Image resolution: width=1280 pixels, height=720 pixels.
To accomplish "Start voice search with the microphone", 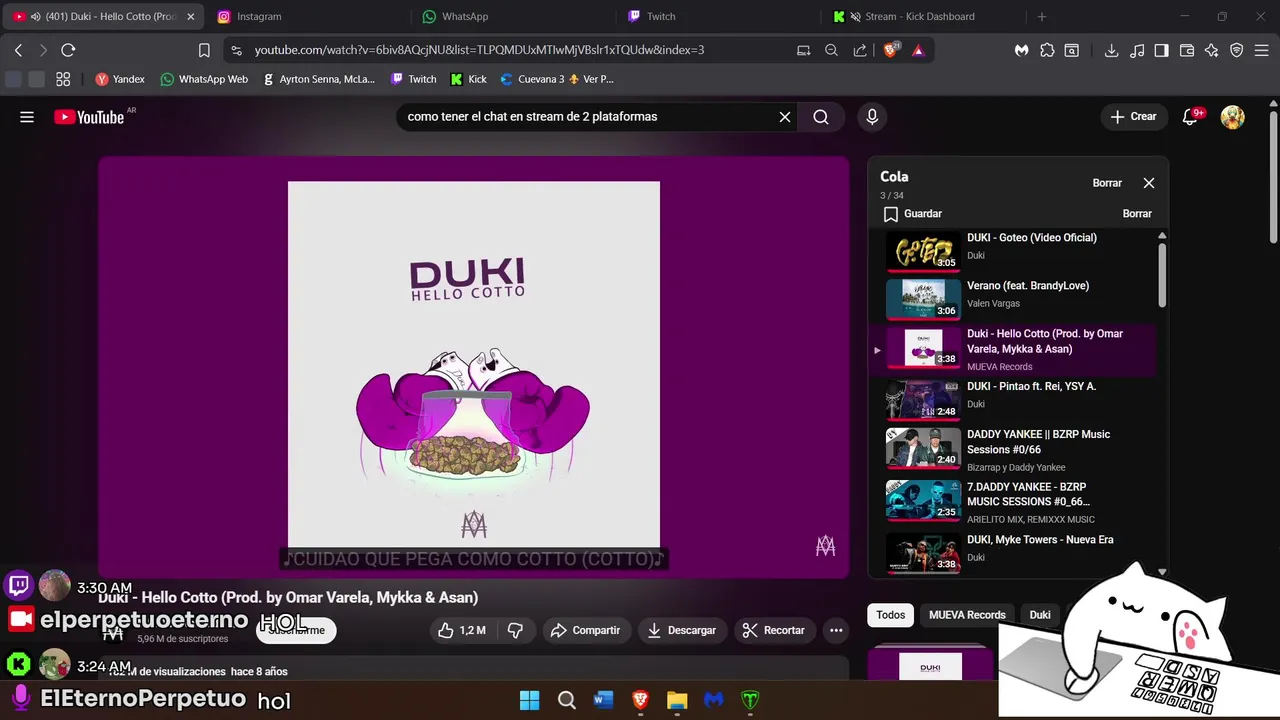I will tap(872, 117).
